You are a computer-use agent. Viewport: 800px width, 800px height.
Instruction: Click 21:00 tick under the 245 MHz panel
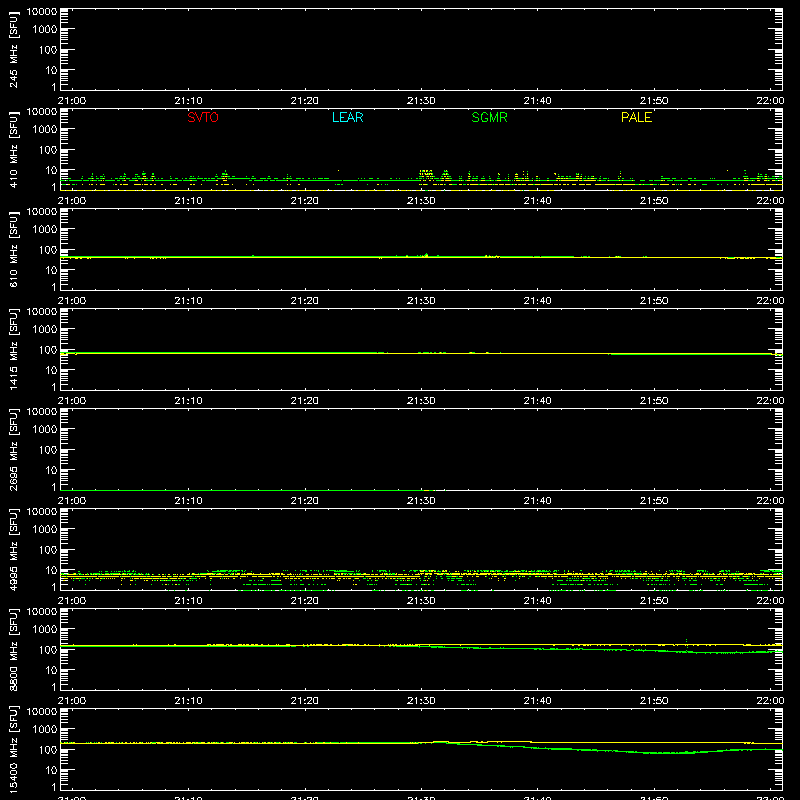[72, 101]
